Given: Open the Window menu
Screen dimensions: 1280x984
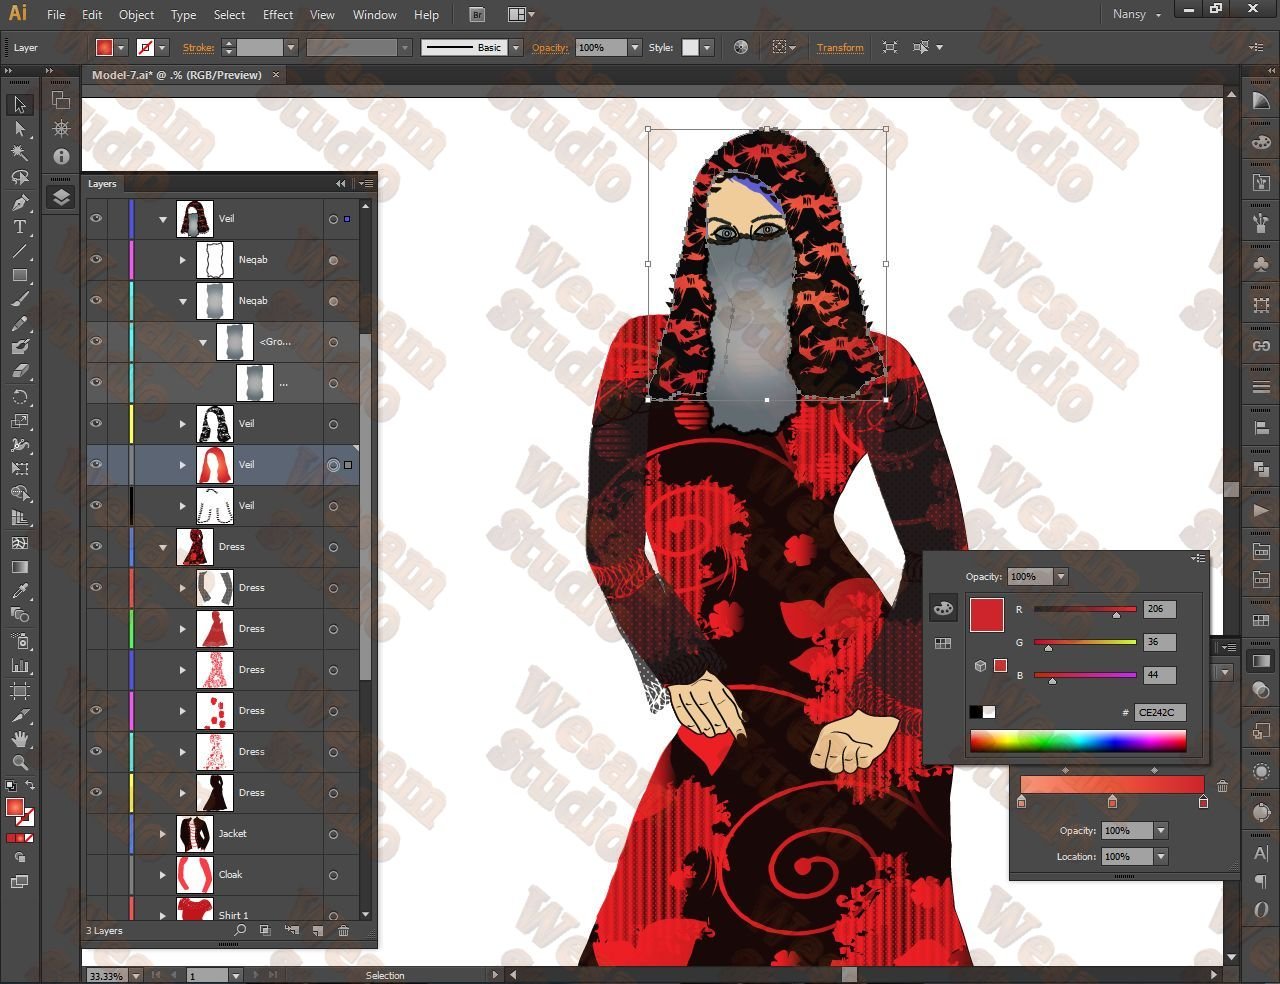Looking at the screenshot, I should 375,15.
